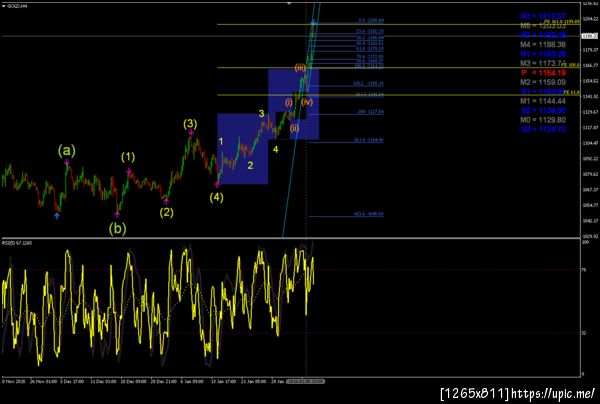
Task: Click the GOLD,H4 chart symbol label
Action: coord(17,6)
